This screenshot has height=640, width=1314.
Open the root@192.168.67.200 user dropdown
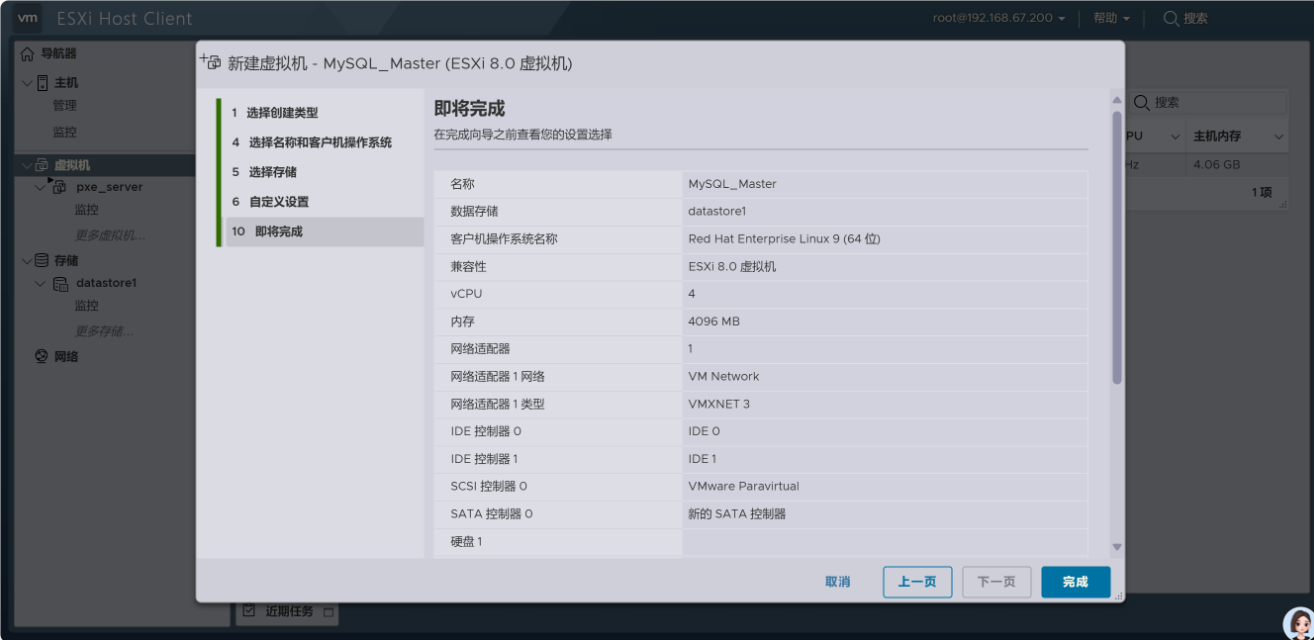pos(999,18)
